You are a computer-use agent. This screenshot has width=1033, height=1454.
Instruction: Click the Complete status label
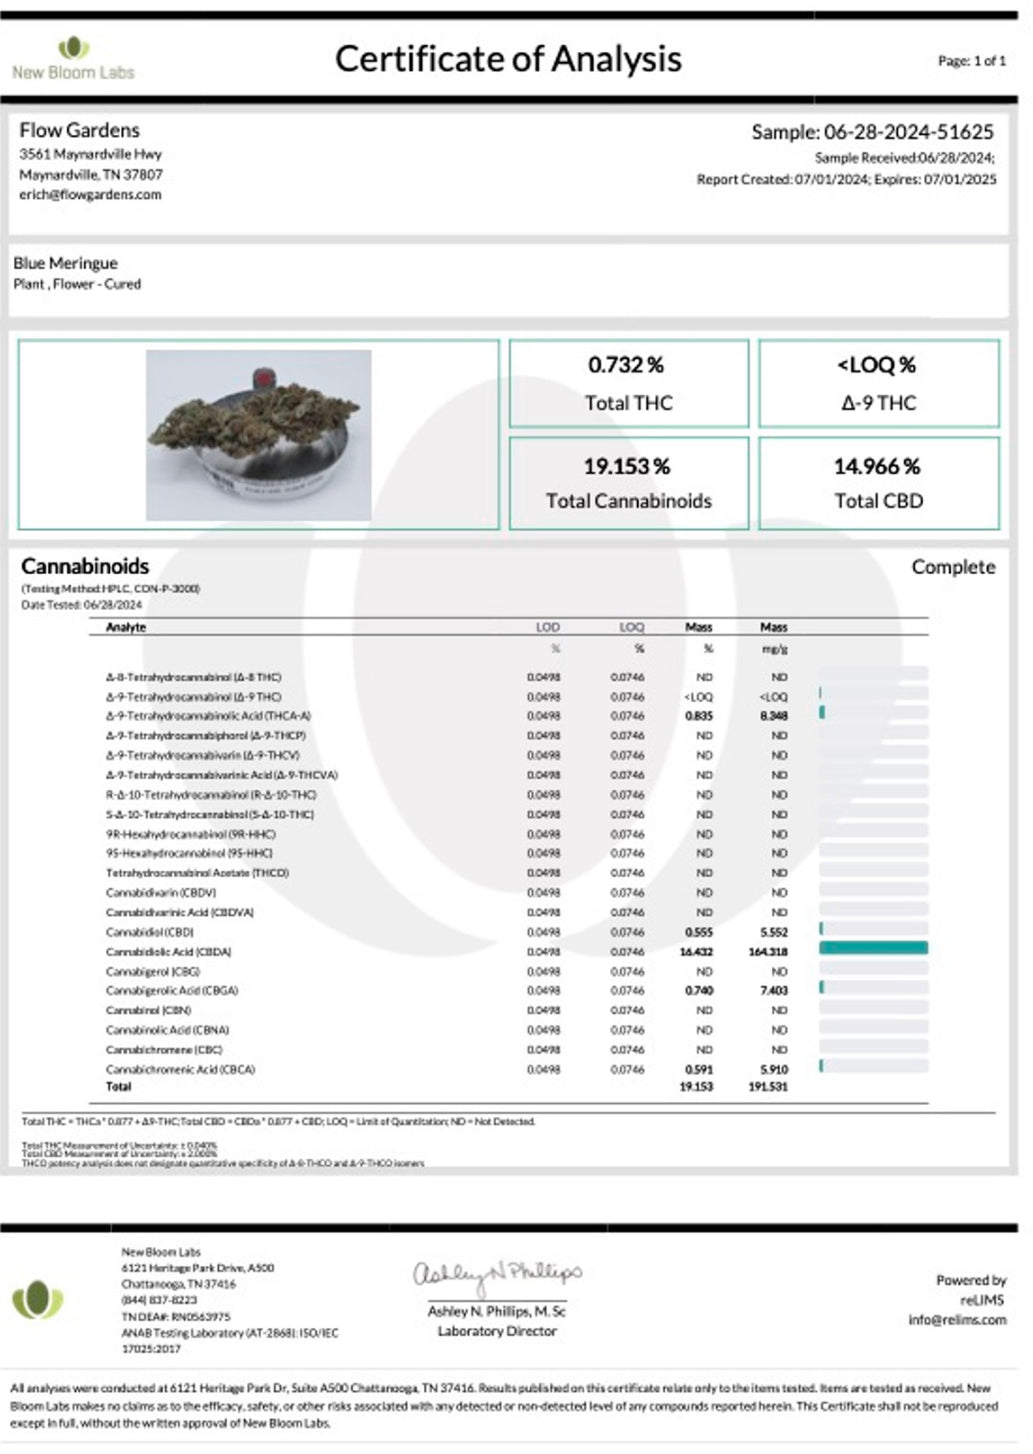point(954,567)
